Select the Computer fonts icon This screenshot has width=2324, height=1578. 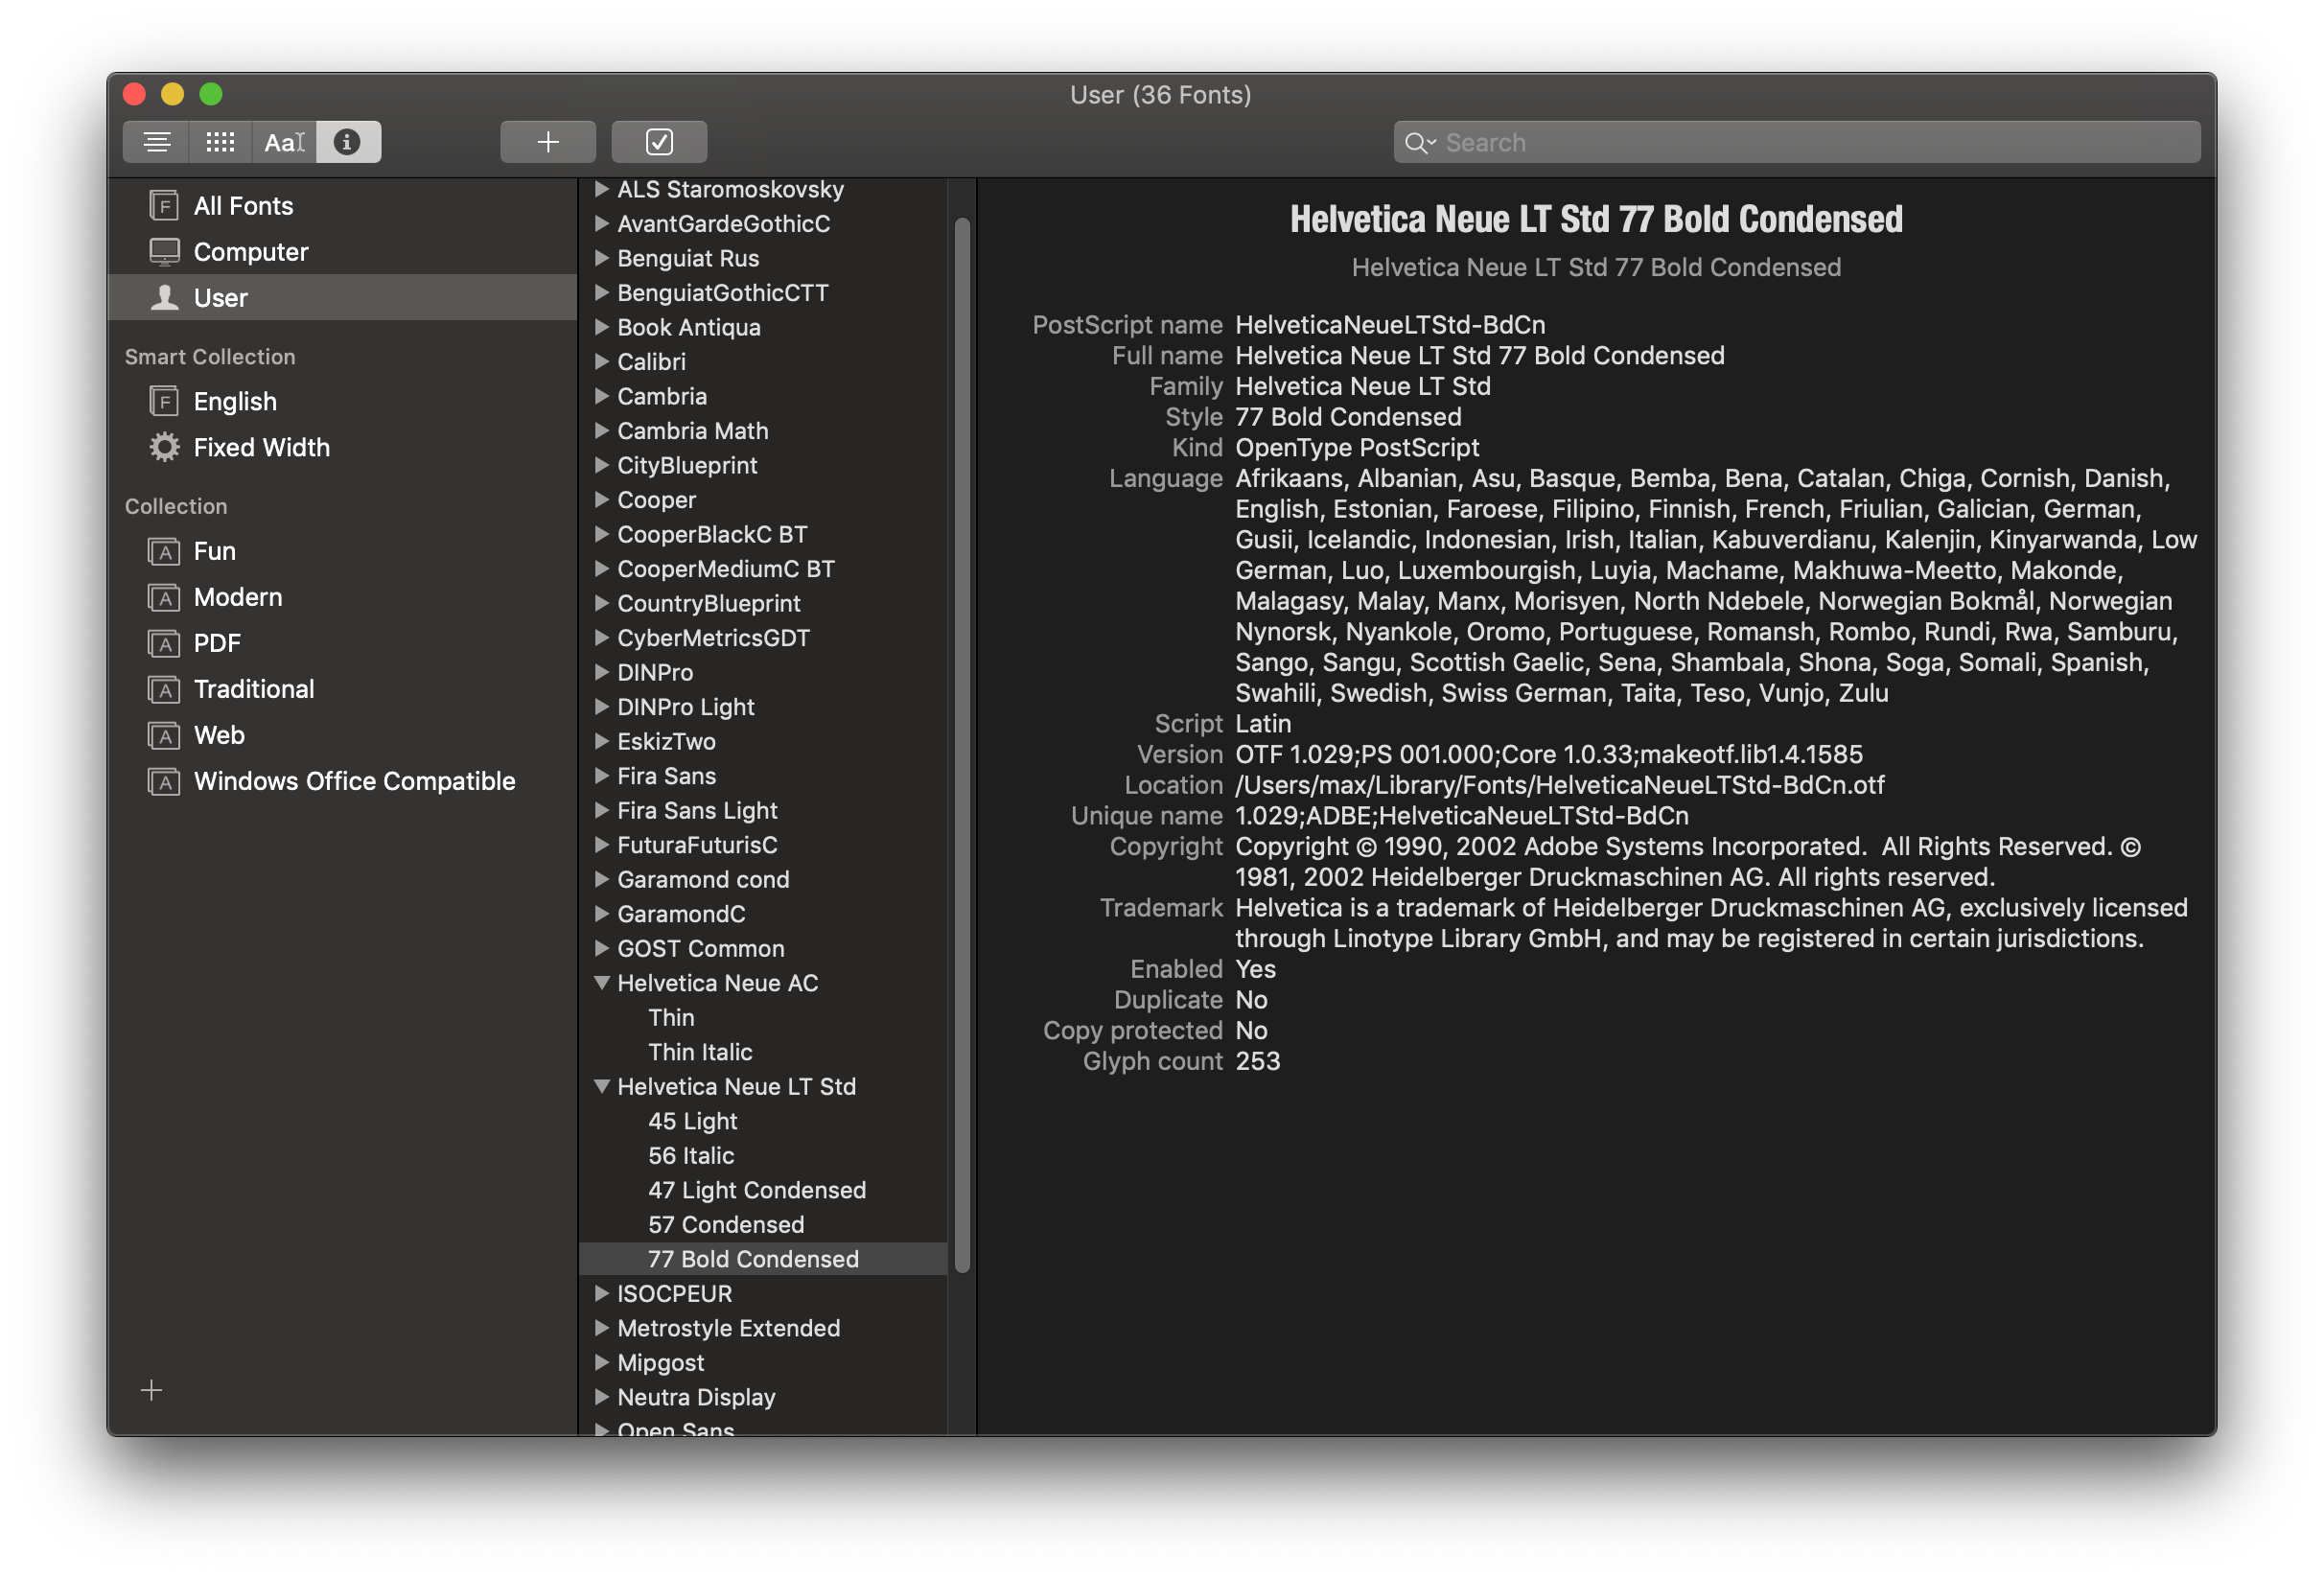(x=163, y=251)
